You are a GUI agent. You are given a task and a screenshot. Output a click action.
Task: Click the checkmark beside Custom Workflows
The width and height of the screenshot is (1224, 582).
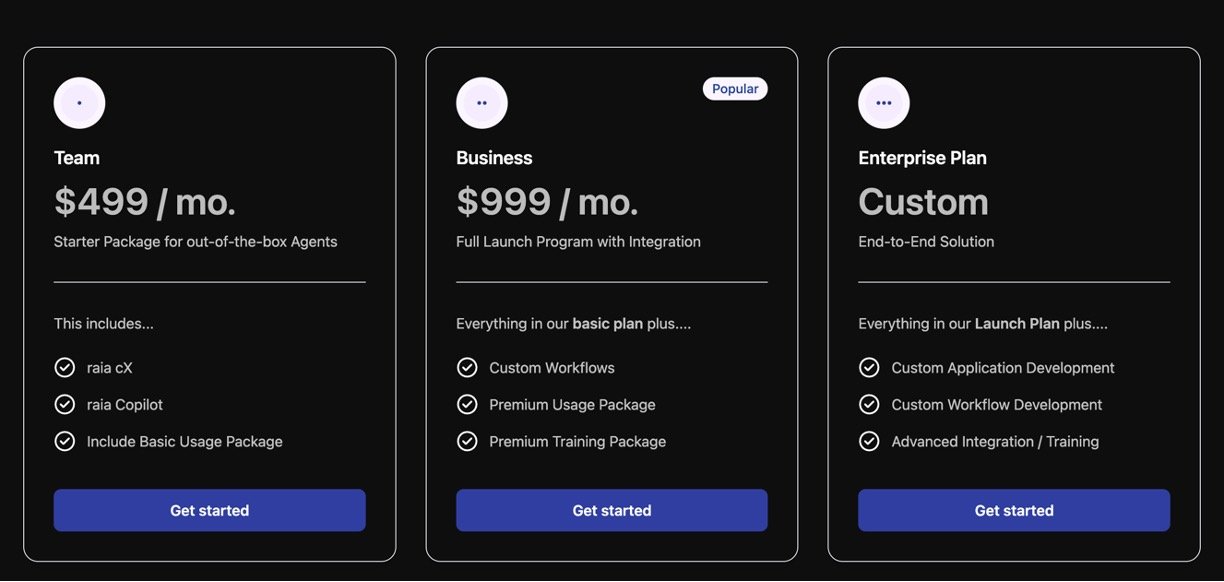[x=467, y=368]
